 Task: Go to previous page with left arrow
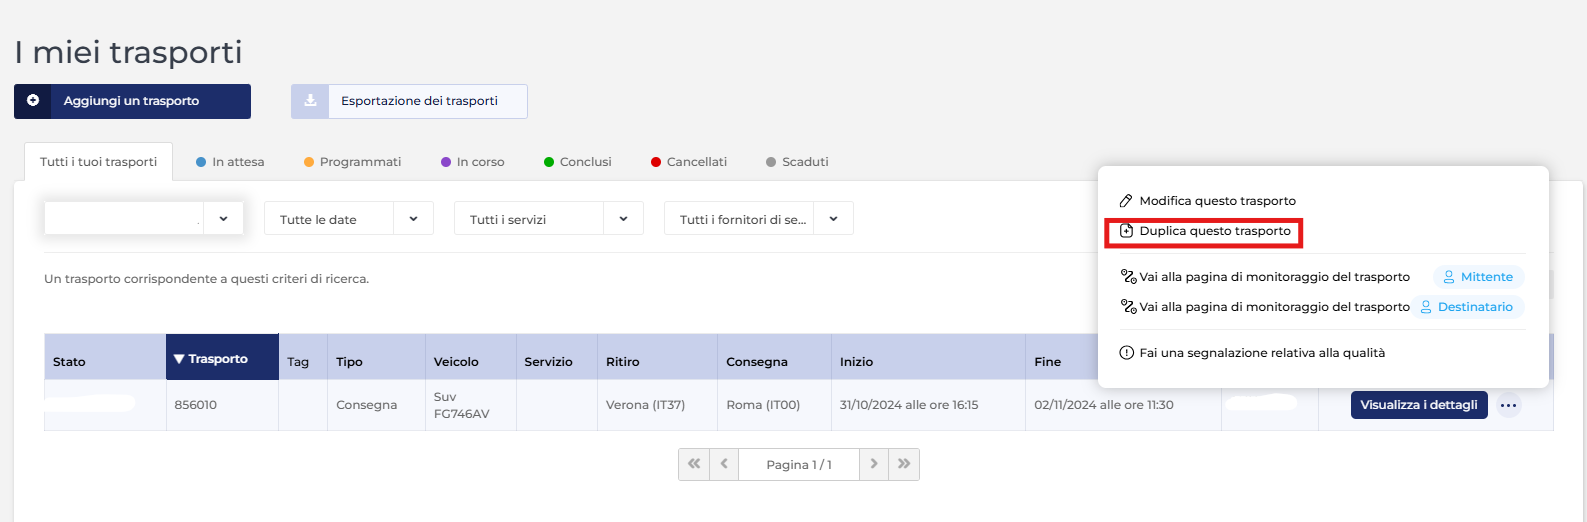point(724,464)
